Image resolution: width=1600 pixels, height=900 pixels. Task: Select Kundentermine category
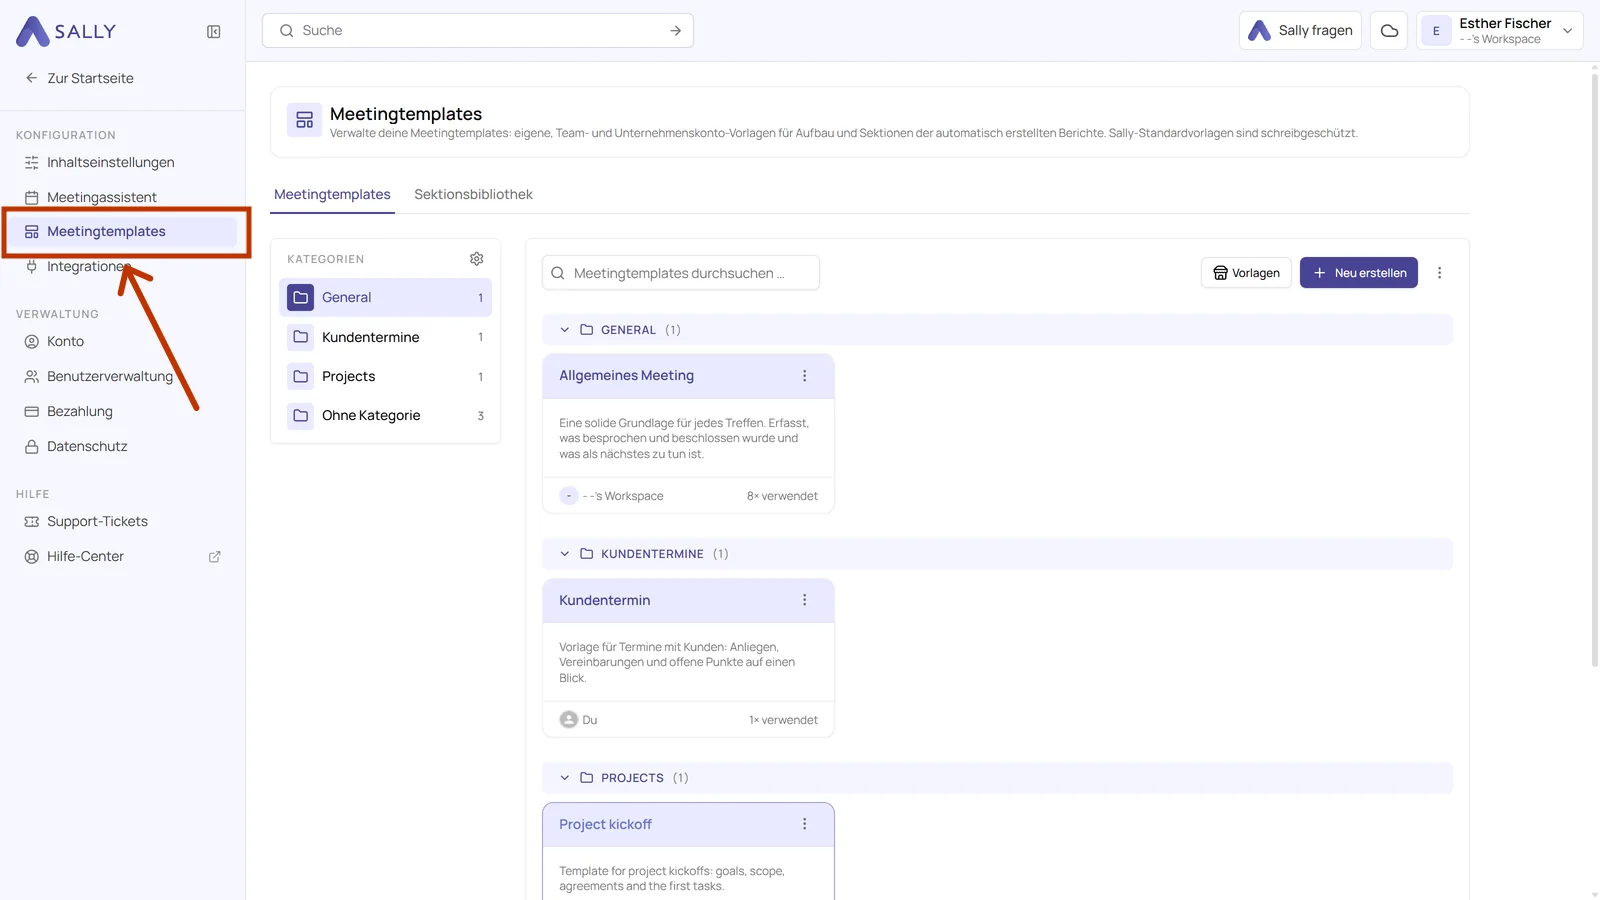tap(385, 337)
